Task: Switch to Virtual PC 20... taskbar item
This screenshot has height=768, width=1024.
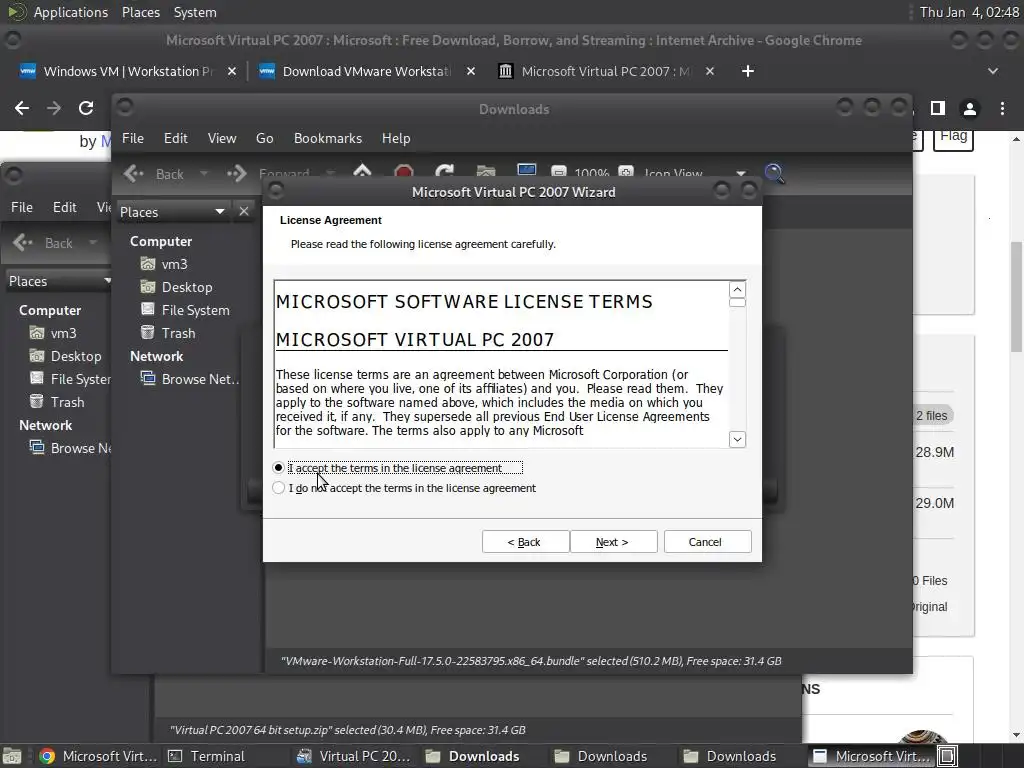Action: tap(355, 756)
